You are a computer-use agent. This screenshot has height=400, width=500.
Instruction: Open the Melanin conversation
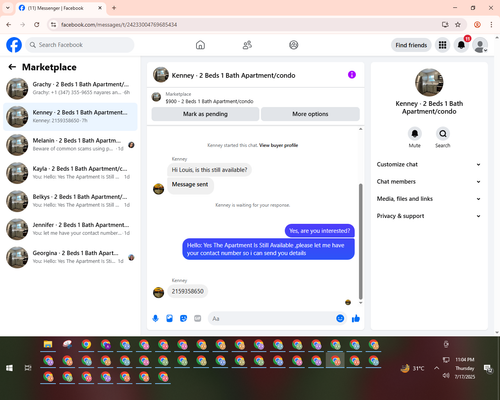pos(70,145)
